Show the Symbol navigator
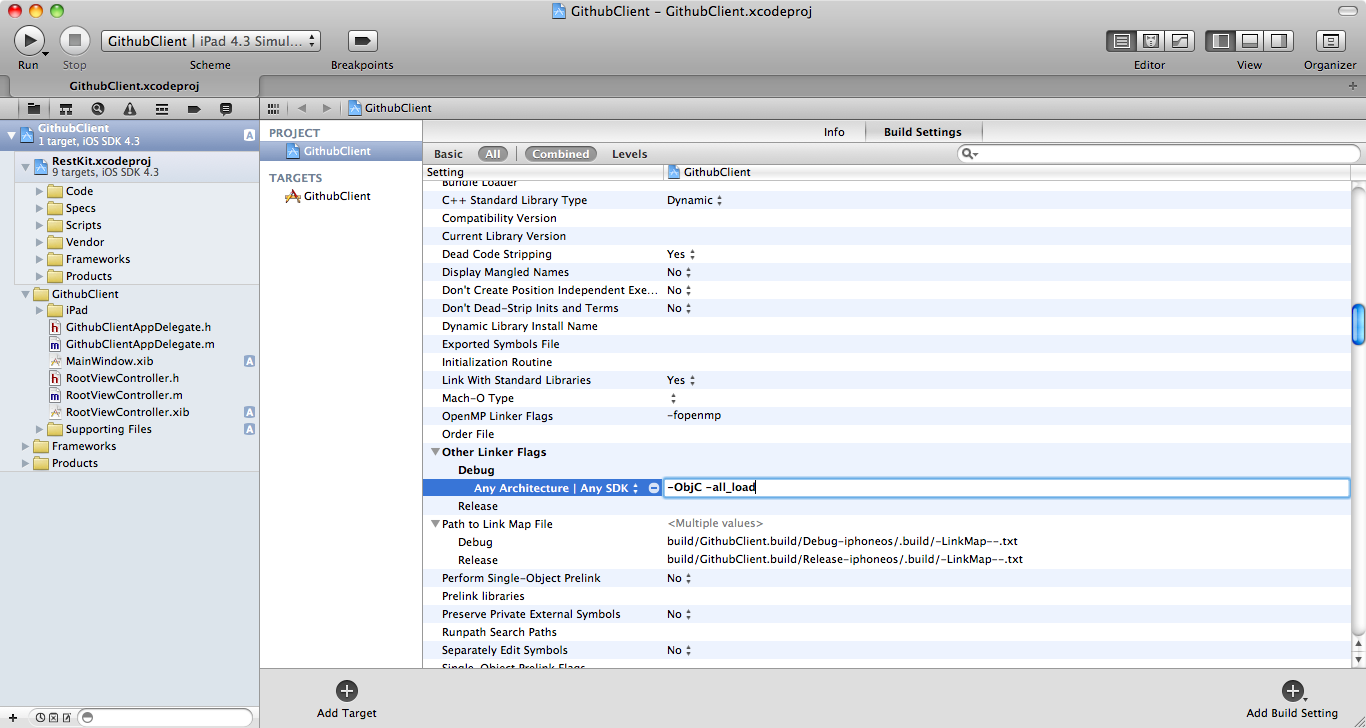The image size is (1366, 728). coord(66,108)
